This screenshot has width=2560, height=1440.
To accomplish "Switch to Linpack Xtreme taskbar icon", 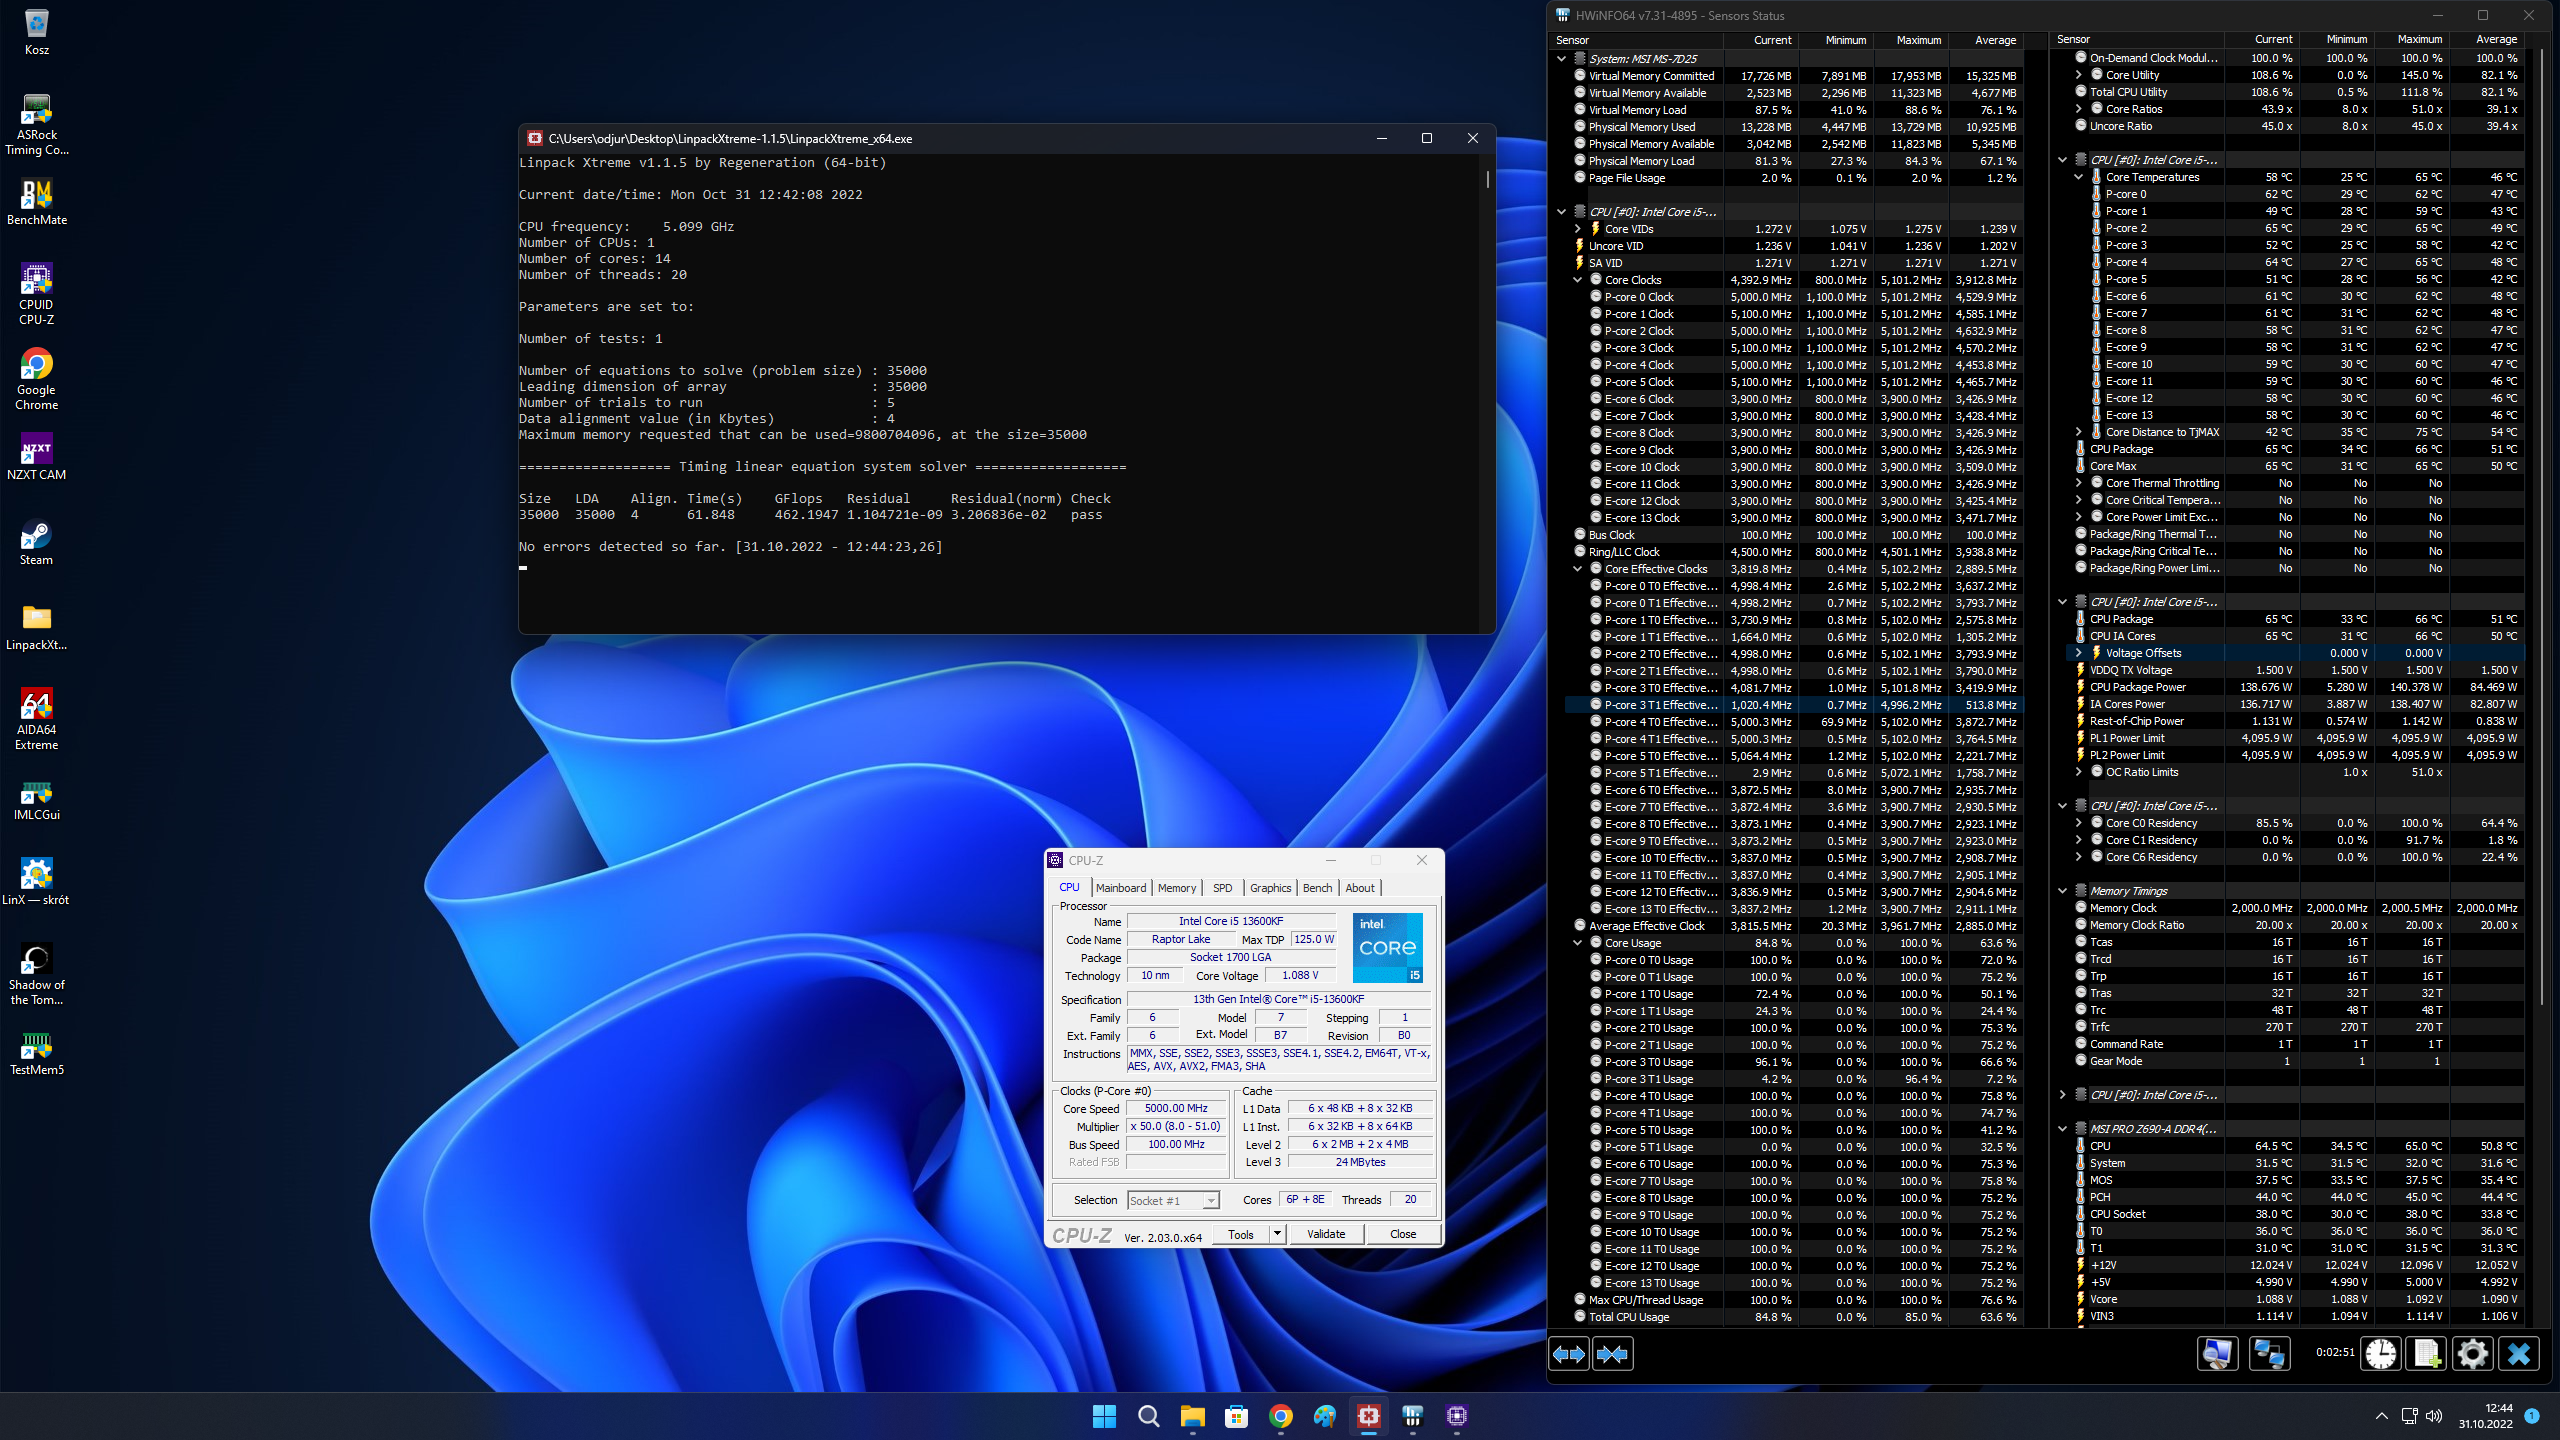I will [x=1368, y=1416].
